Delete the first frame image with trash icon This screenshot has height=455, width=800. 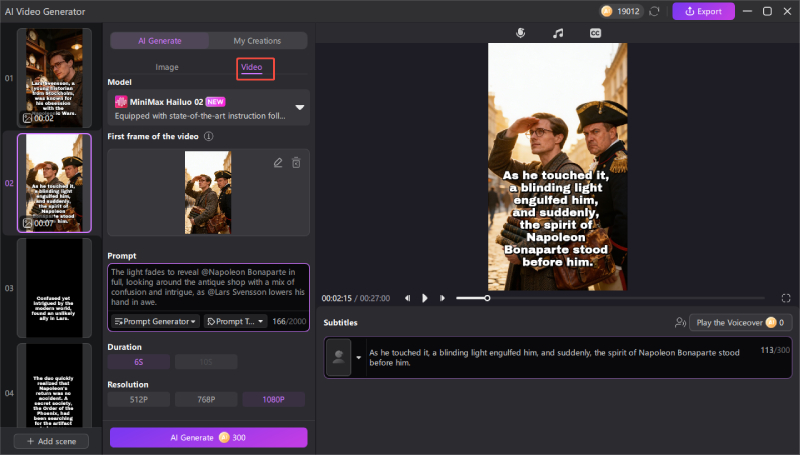(296, 162)
